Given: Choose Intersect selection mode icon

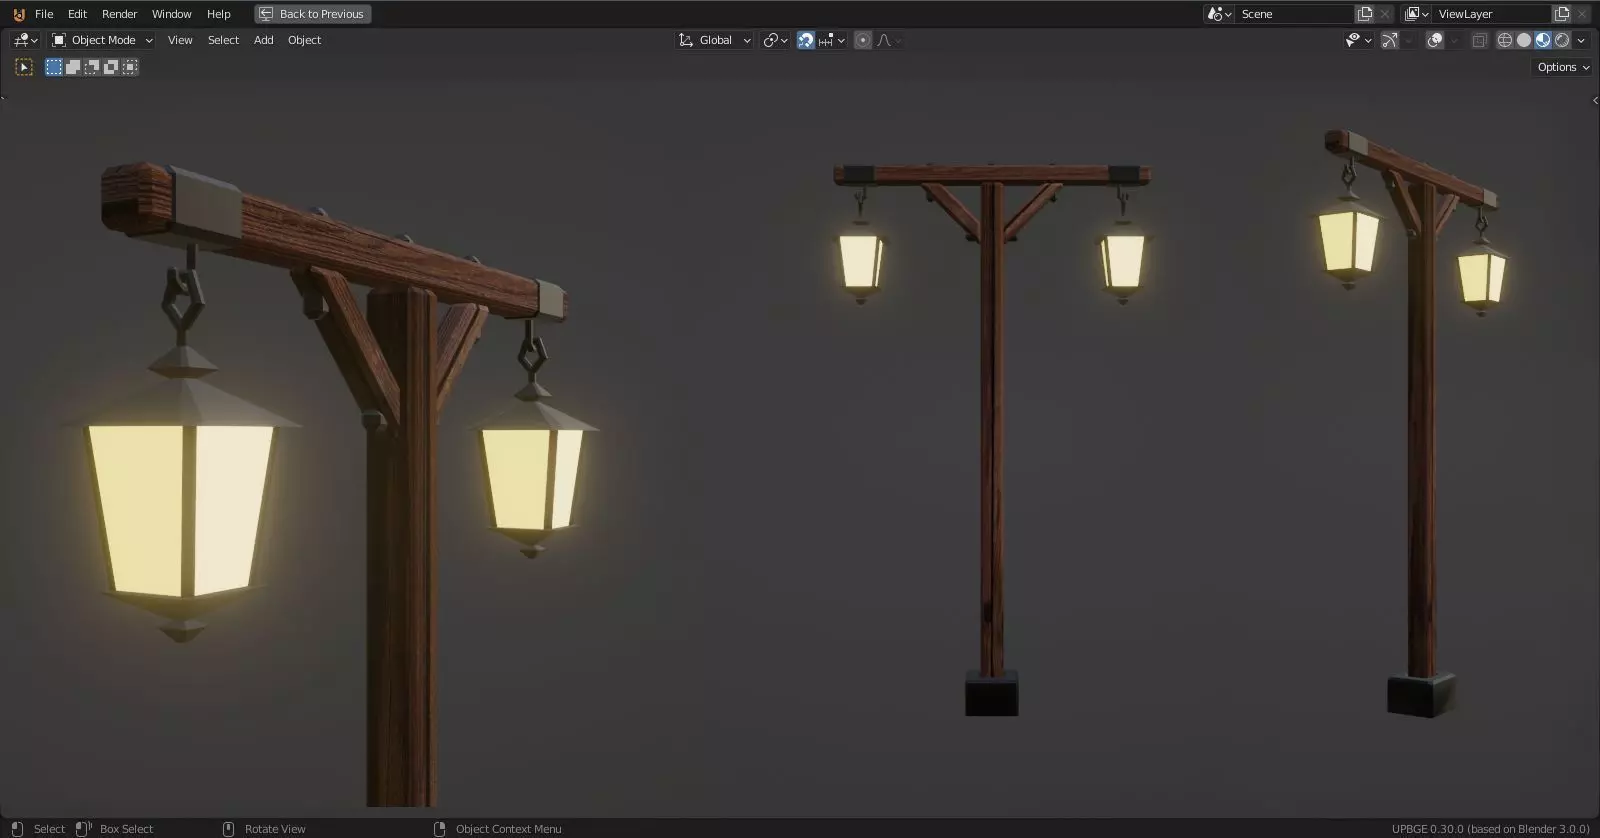Looking at the screenshot, I should (130, 67).
